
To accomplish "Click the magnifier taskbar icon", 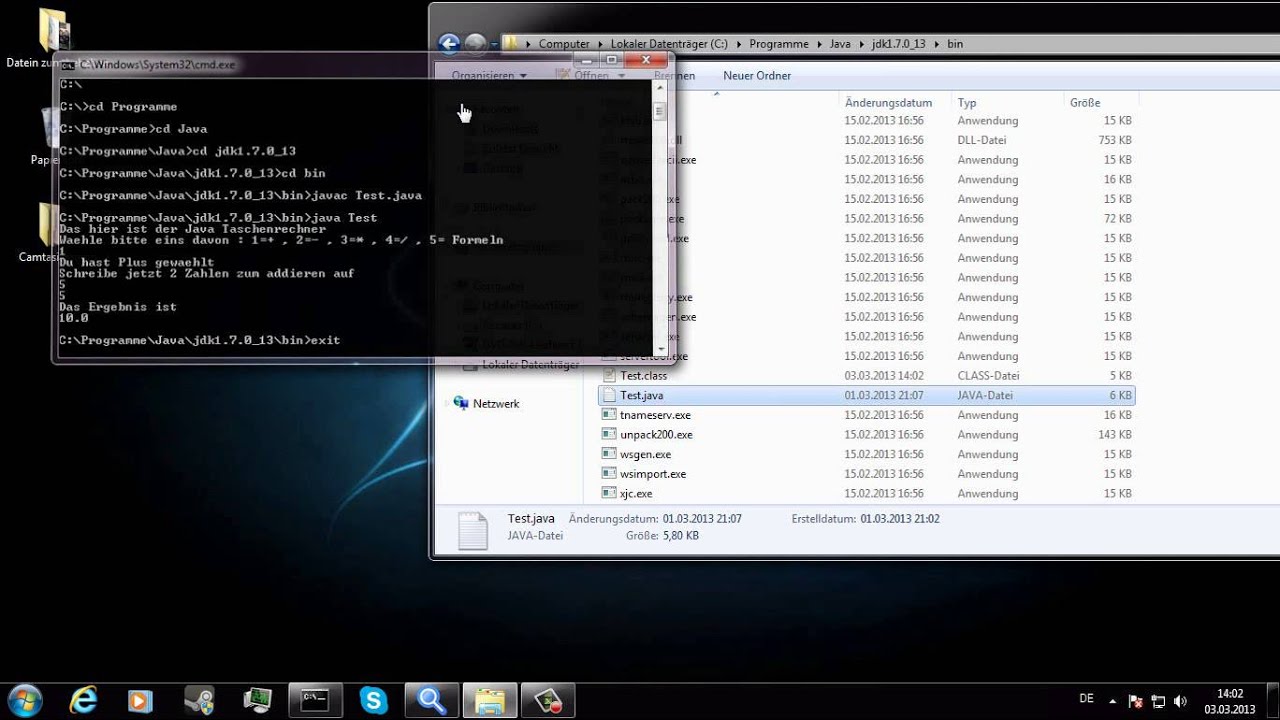I will tap(432, 699).
